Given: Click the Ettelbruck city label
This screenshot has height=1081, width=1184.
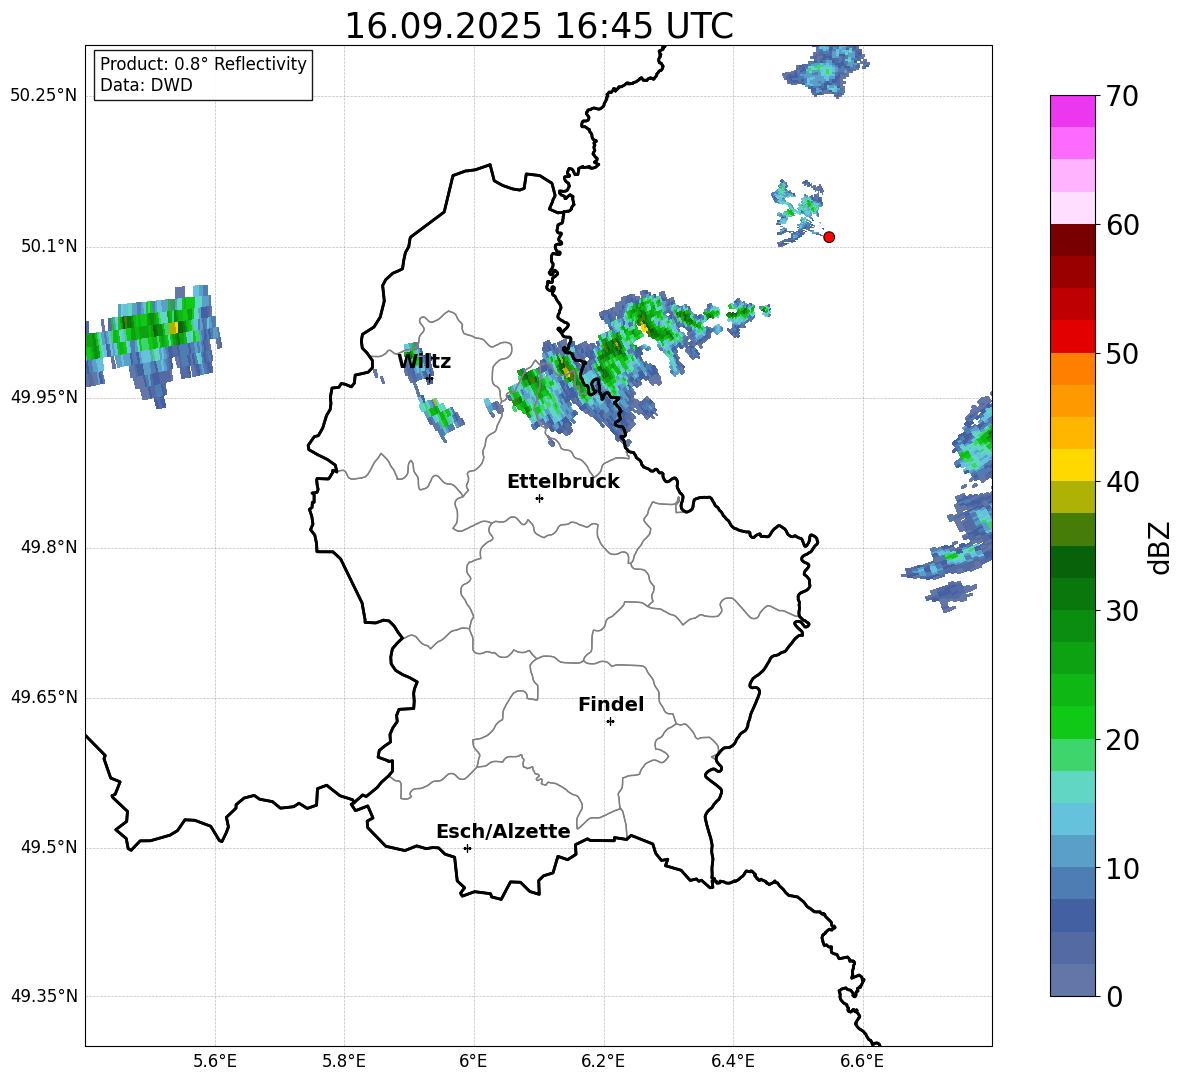Looking at the screenshot, I should [563, 482].
